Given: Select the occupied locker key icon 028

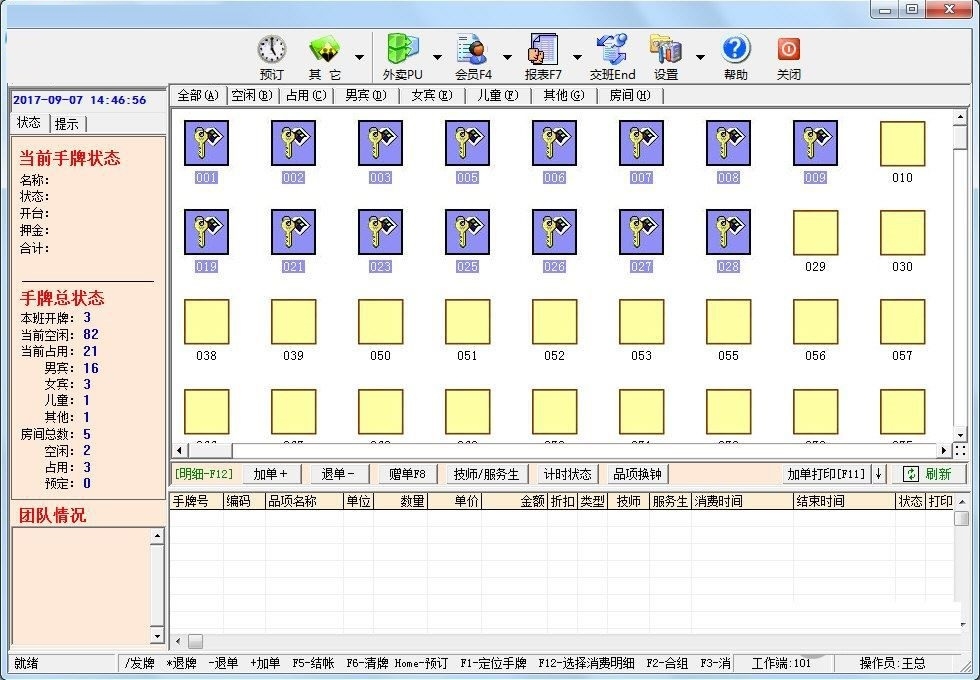Looking at the screenshot, I should pos(728,232).
